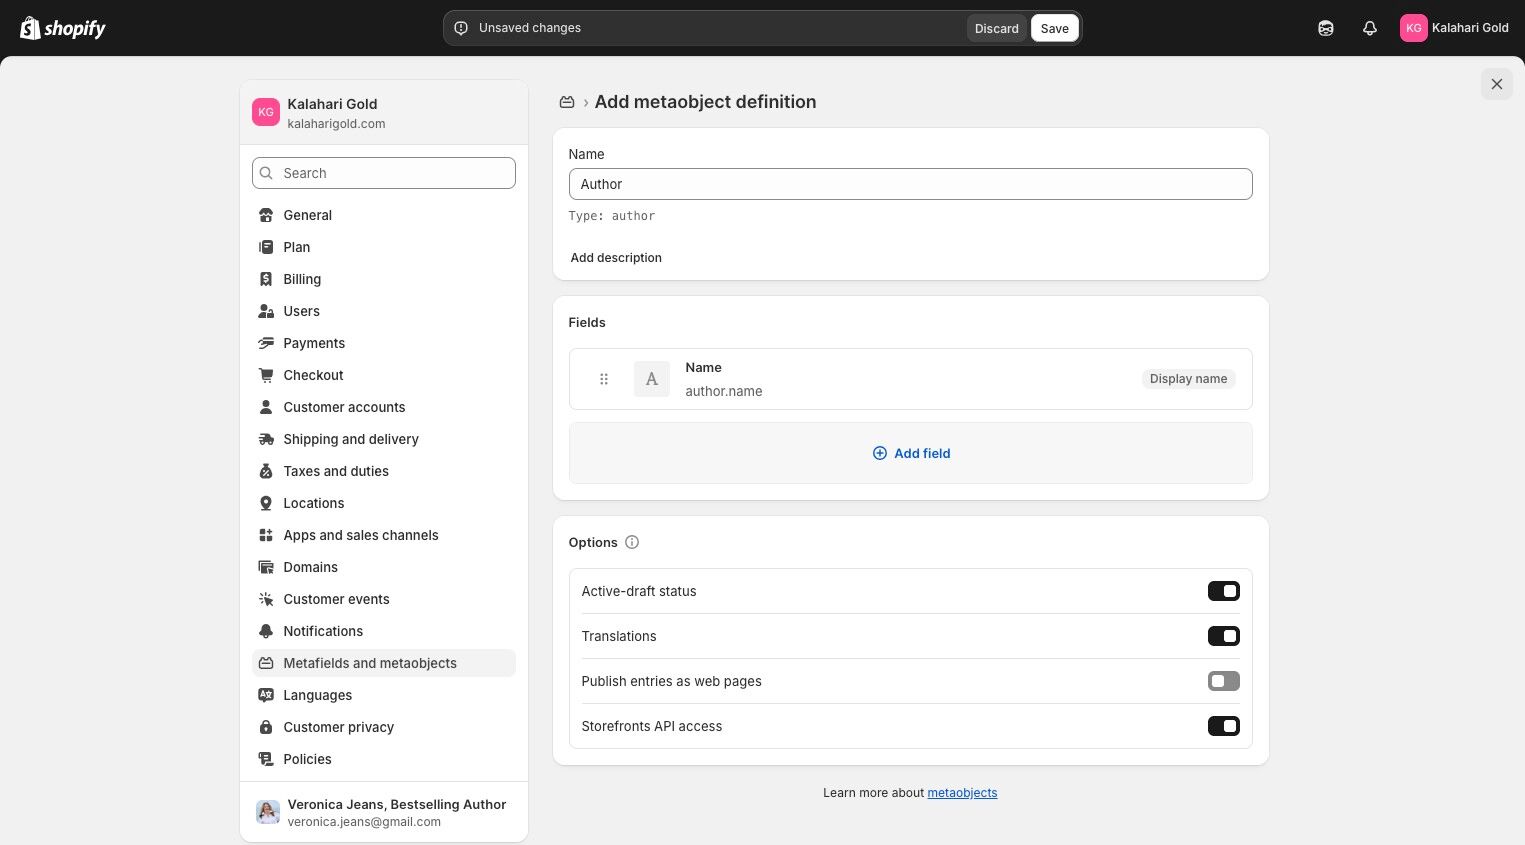1525x845 pixels.
Task: Toggle Storefronts API access off
Action: coord(1223,726)
